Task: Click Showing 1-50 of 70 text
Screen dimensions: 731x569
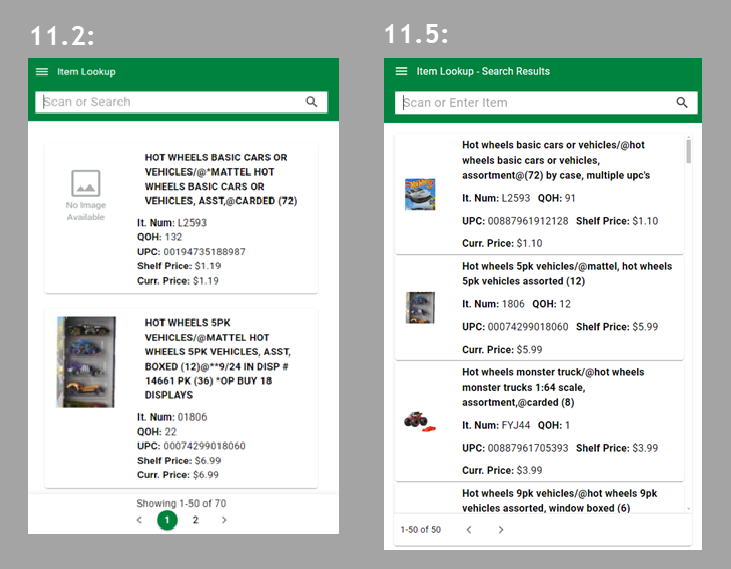Action: 181,503
